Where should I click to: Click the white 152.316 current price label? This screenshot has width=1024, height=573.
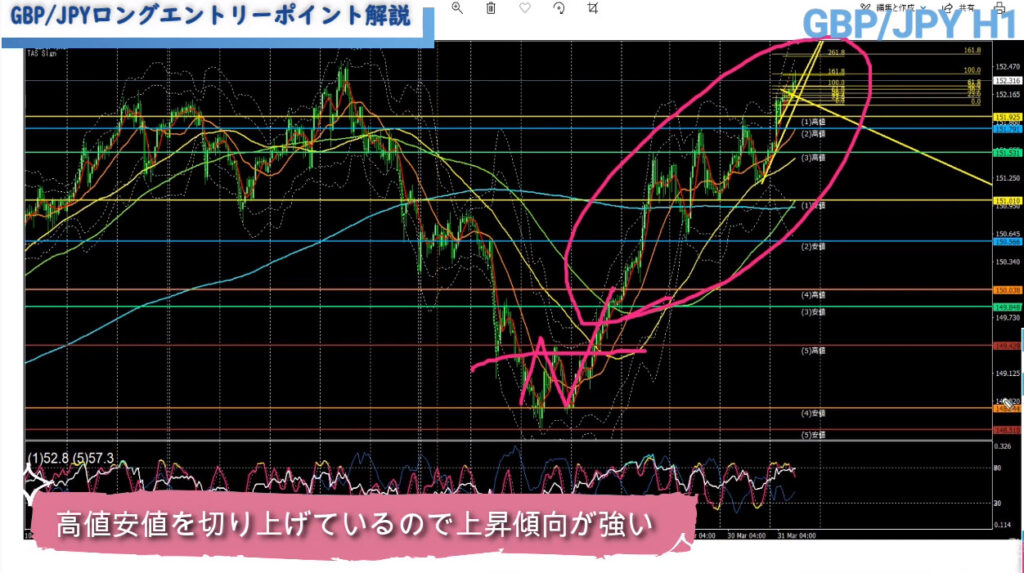tap(1005, 81)
